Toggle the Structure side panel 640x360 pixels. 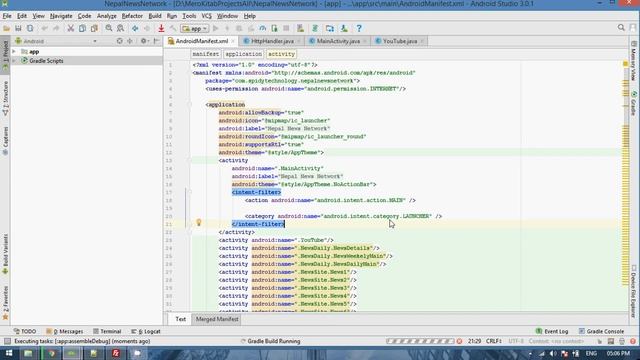(x=5, y=98)
